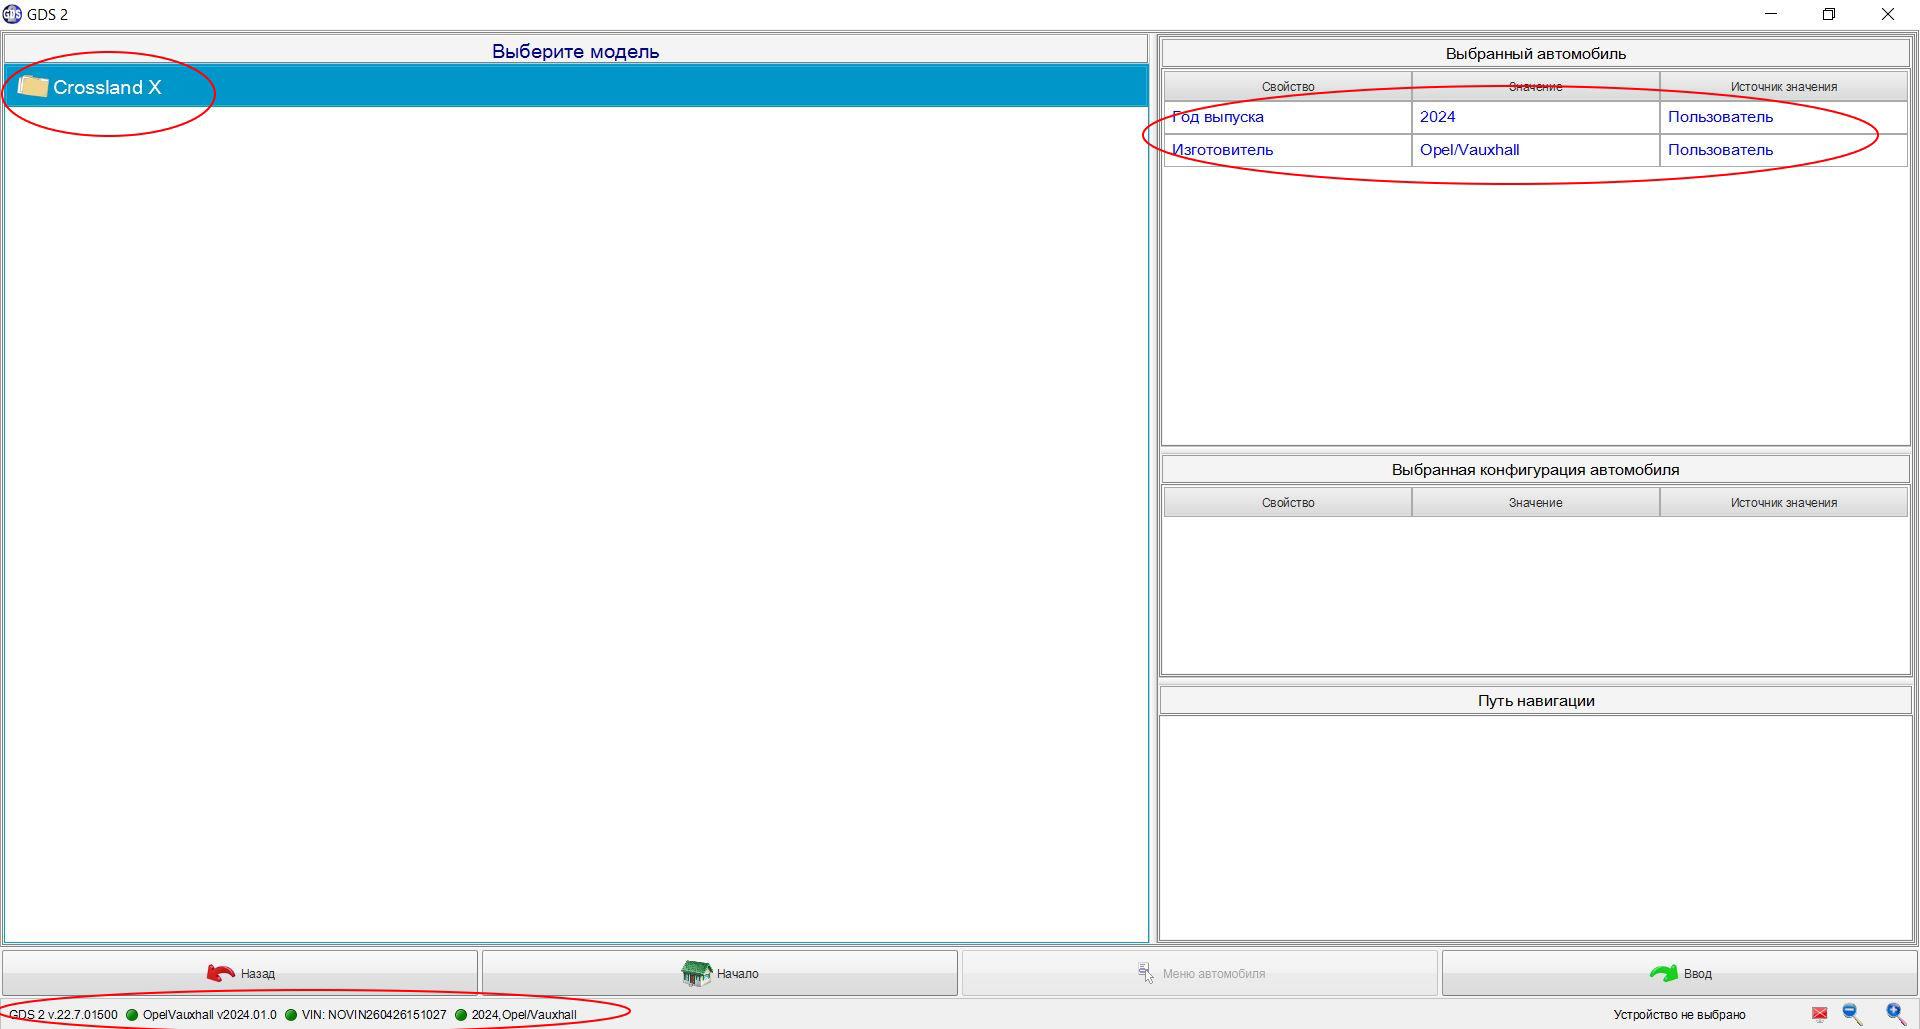Click the Opel/Vauxhall value cell
The height and width of the screenshot is (1029, 1920).
click(x=1535, y=150)
